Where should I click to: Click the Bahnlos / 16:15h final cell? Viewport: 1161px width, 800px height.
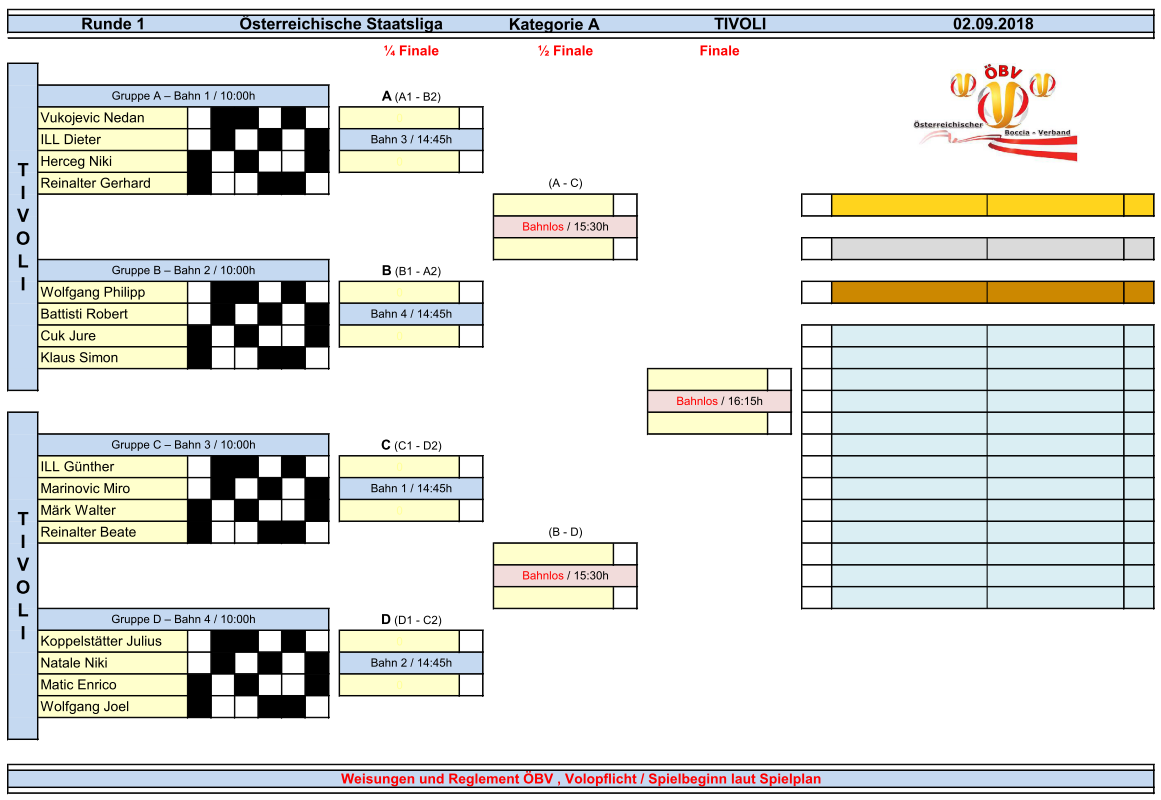719,401
